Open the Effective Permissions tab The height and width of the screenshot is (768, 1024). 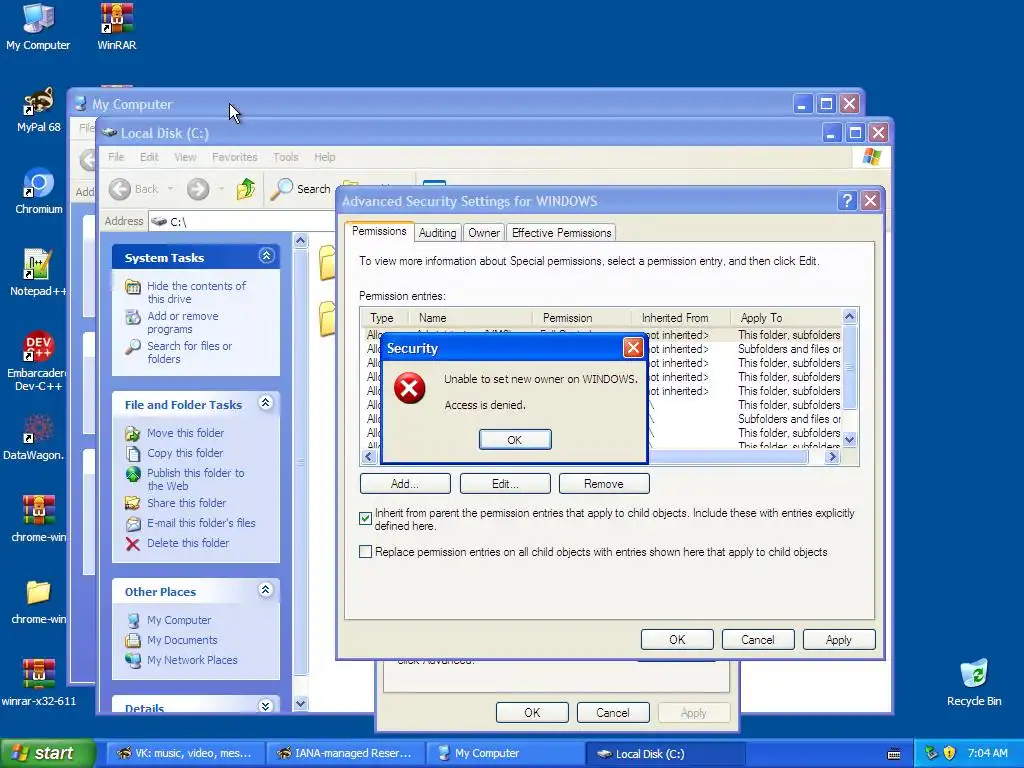[x=562, y=233]
